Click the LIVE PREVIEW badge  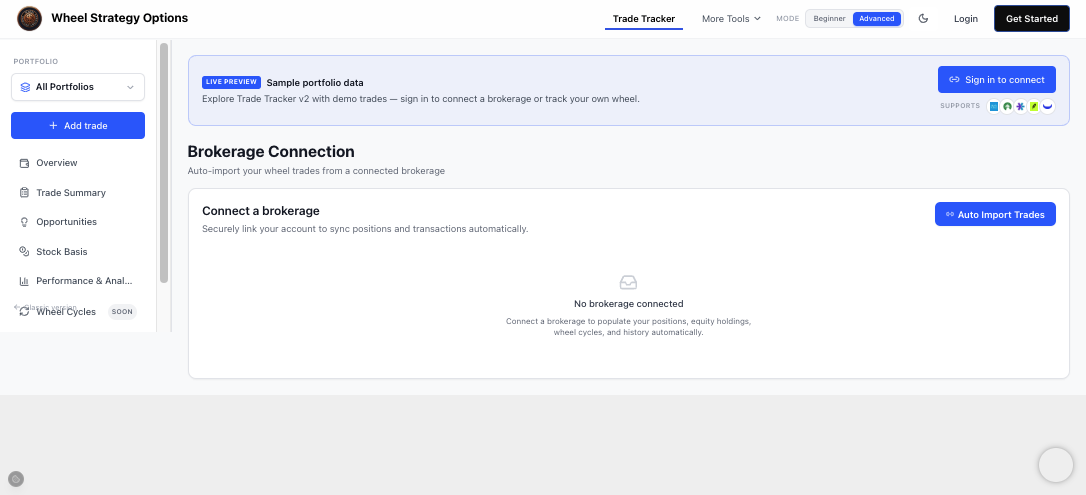click(x=231, y=82)
